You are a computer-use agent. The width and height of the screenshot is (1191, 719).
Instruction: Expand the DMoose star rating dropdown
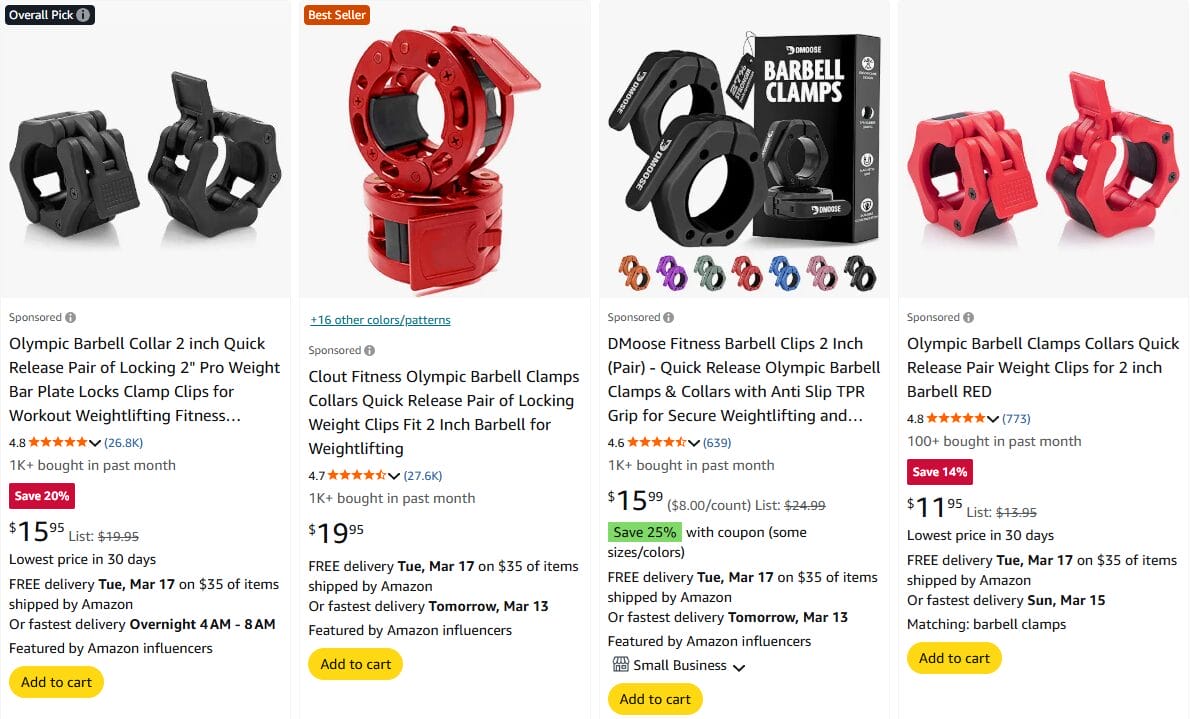click(x=695, y=441)
